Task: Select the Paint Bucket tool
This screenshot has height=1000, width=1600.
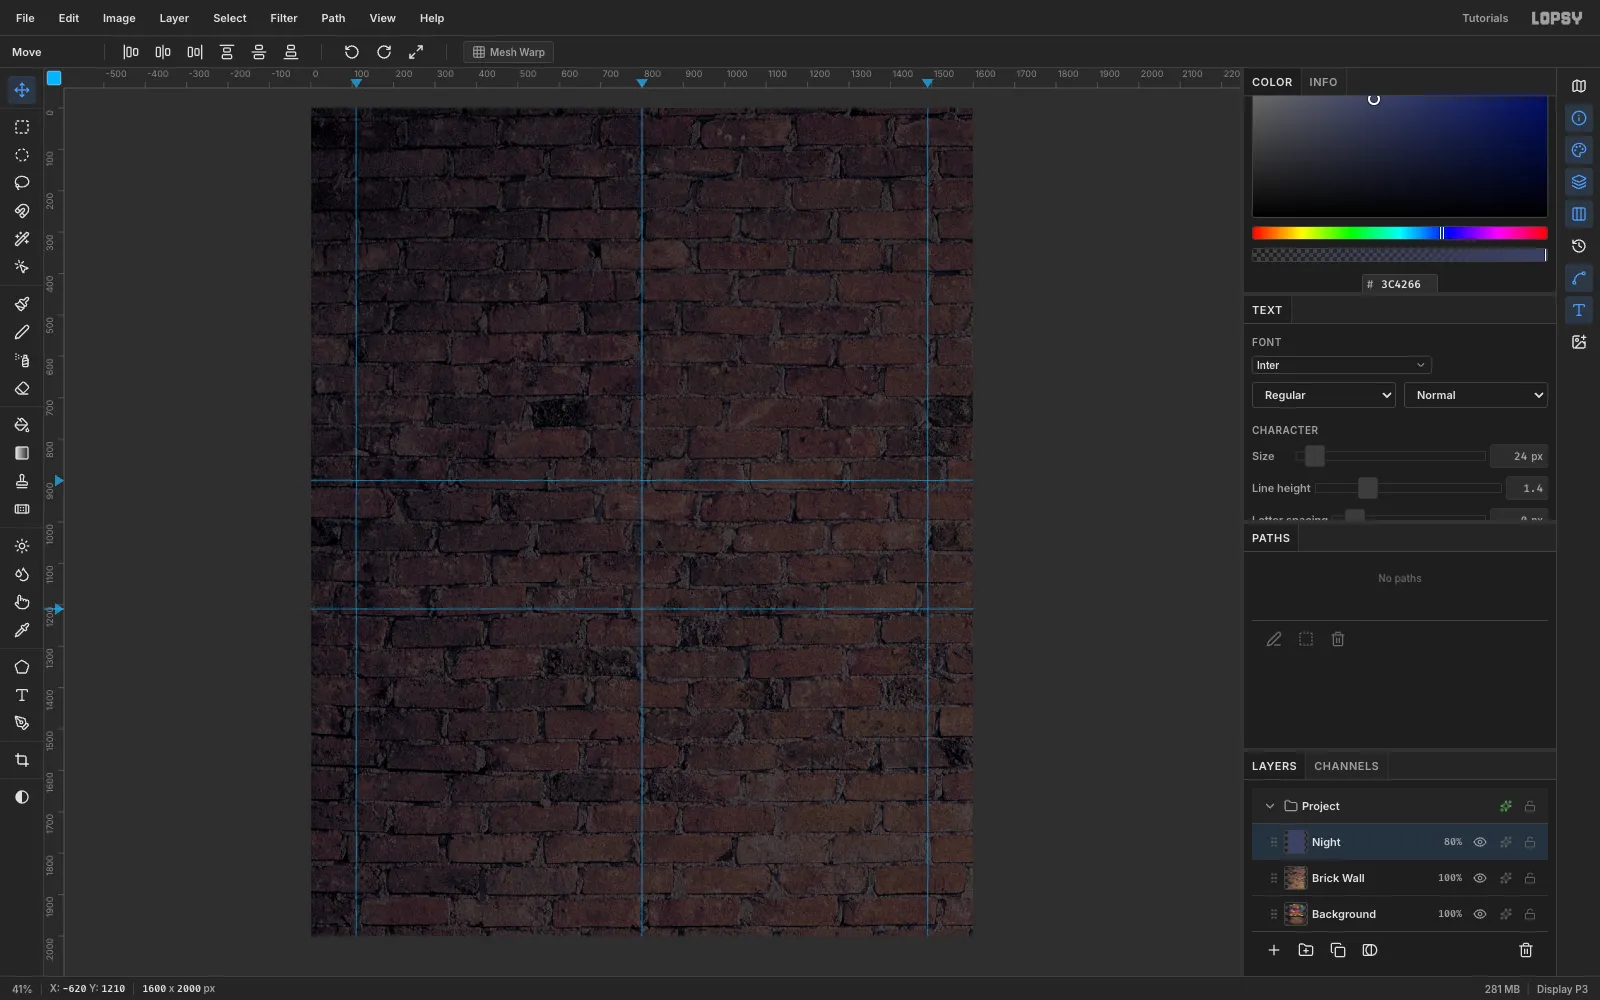Action: [22, 425]
